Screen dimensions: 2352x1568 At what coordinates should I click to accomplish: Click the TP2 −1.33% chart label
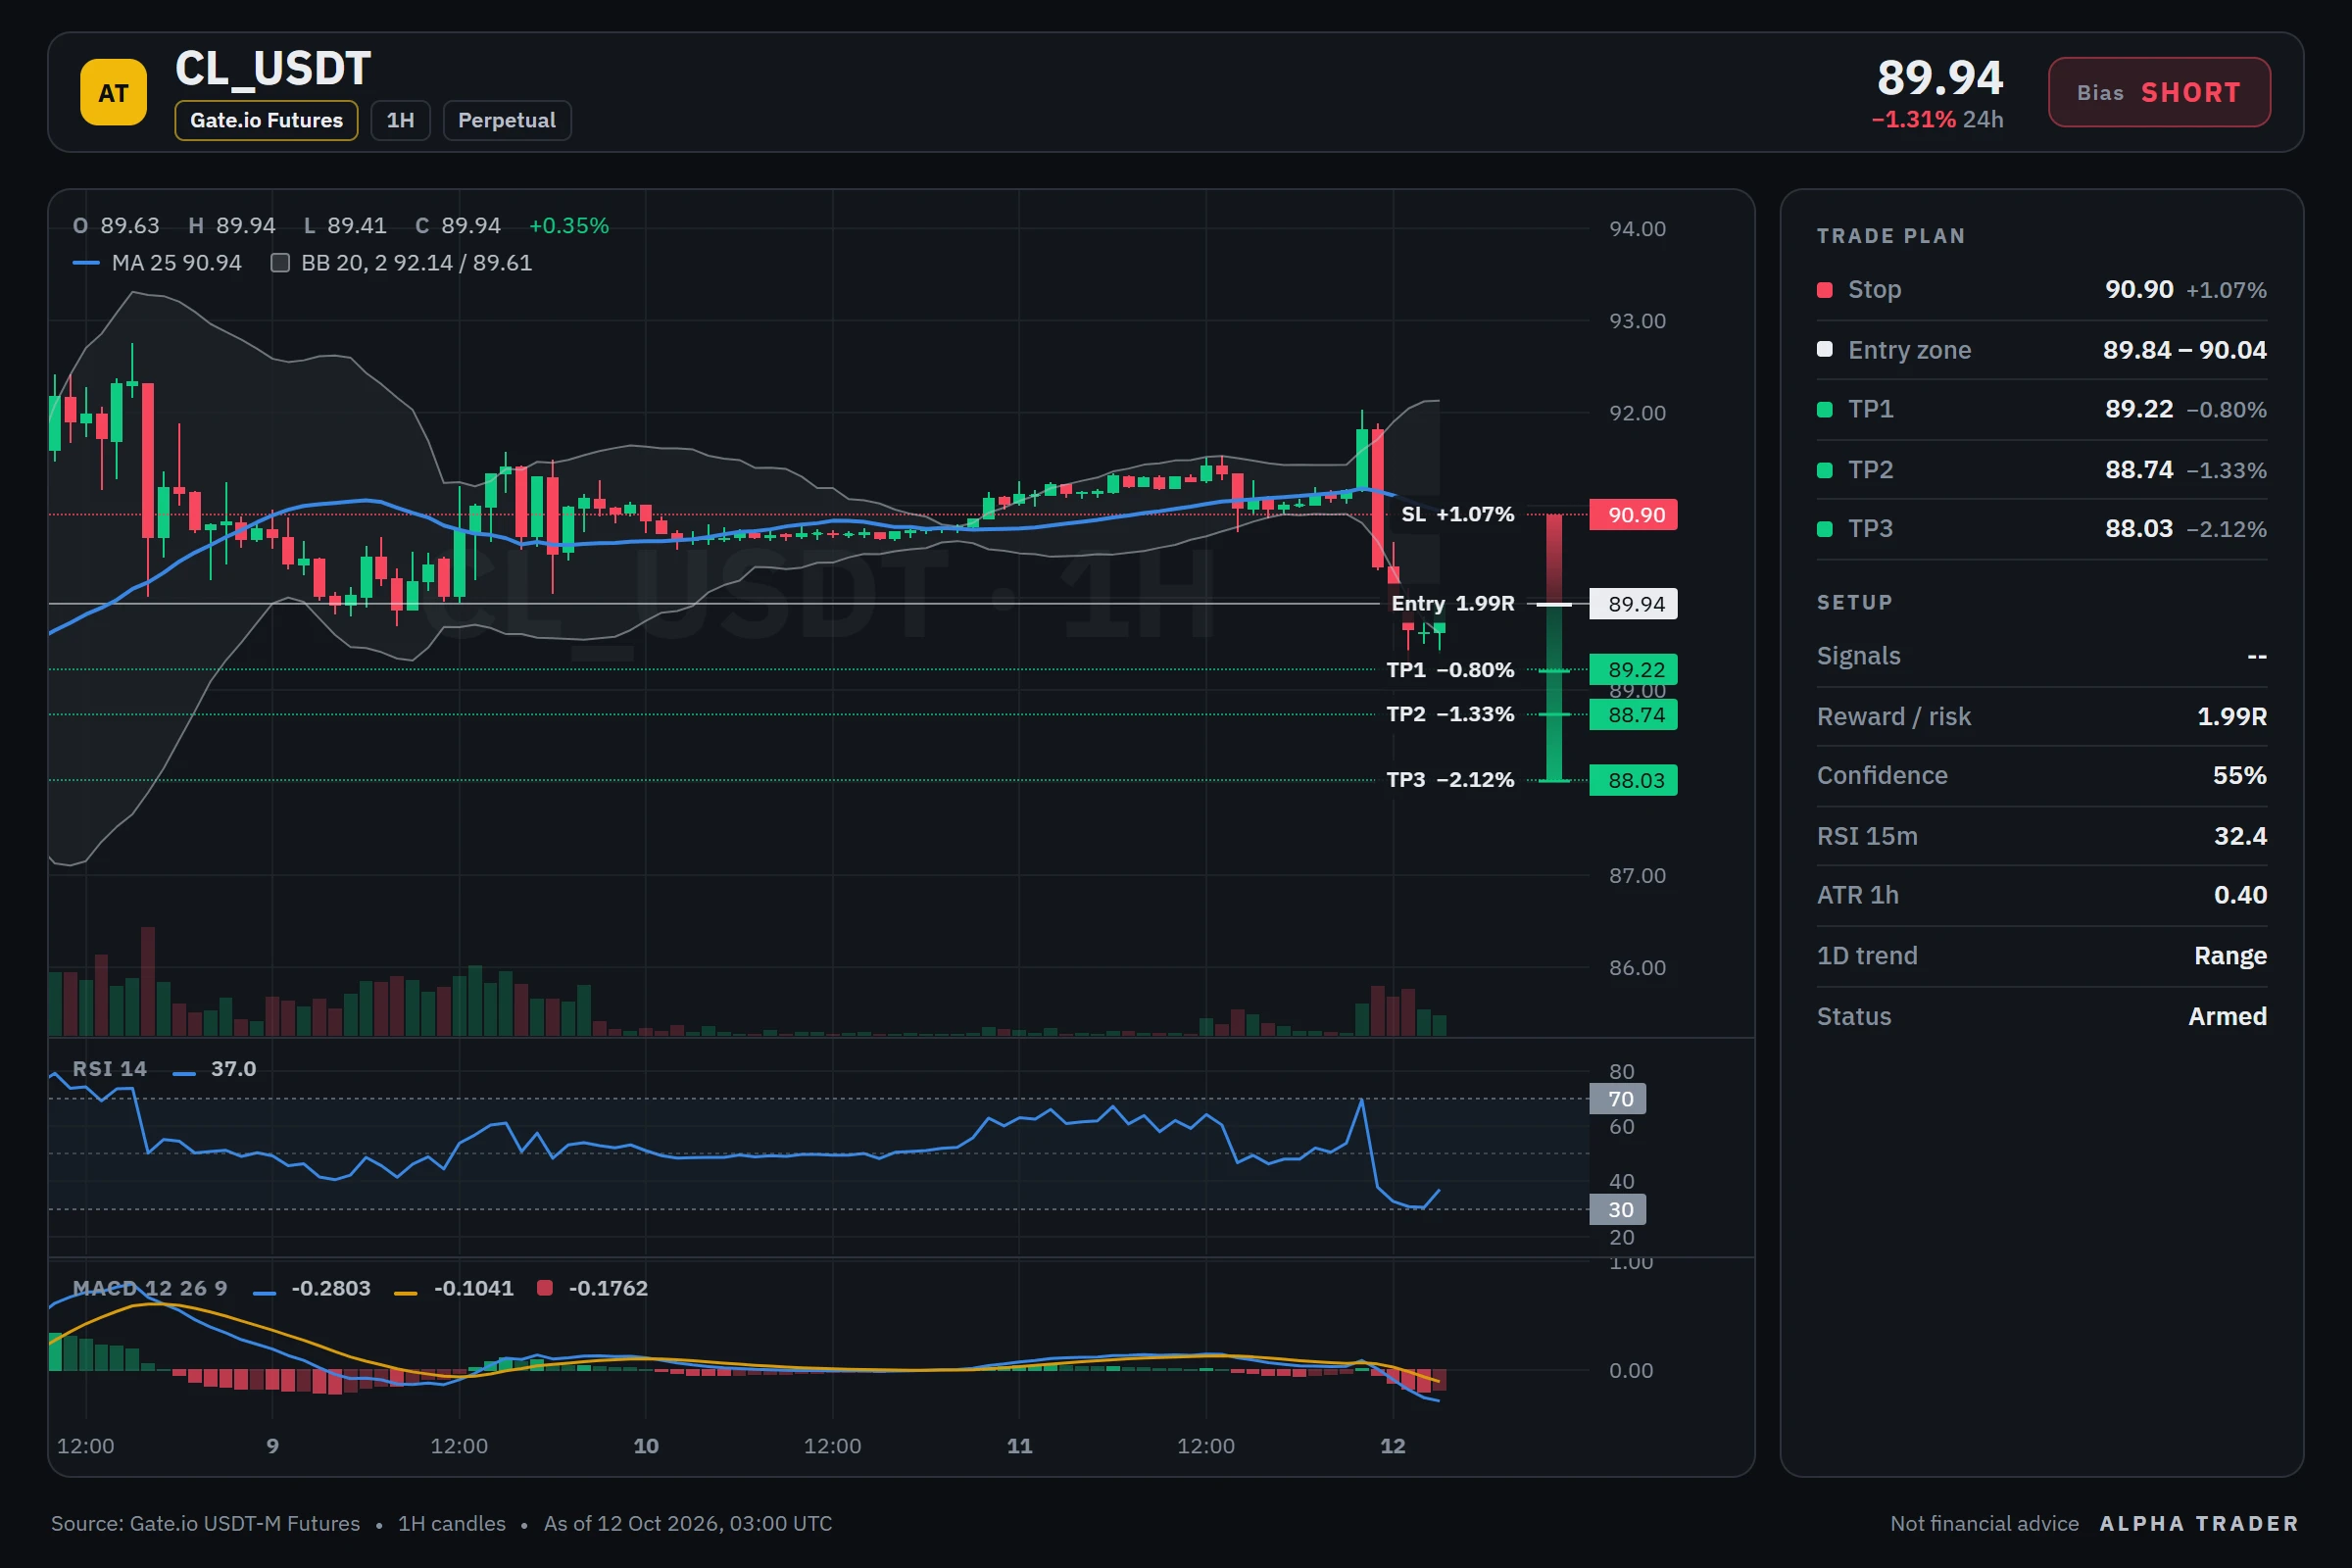click(1450, 714)
